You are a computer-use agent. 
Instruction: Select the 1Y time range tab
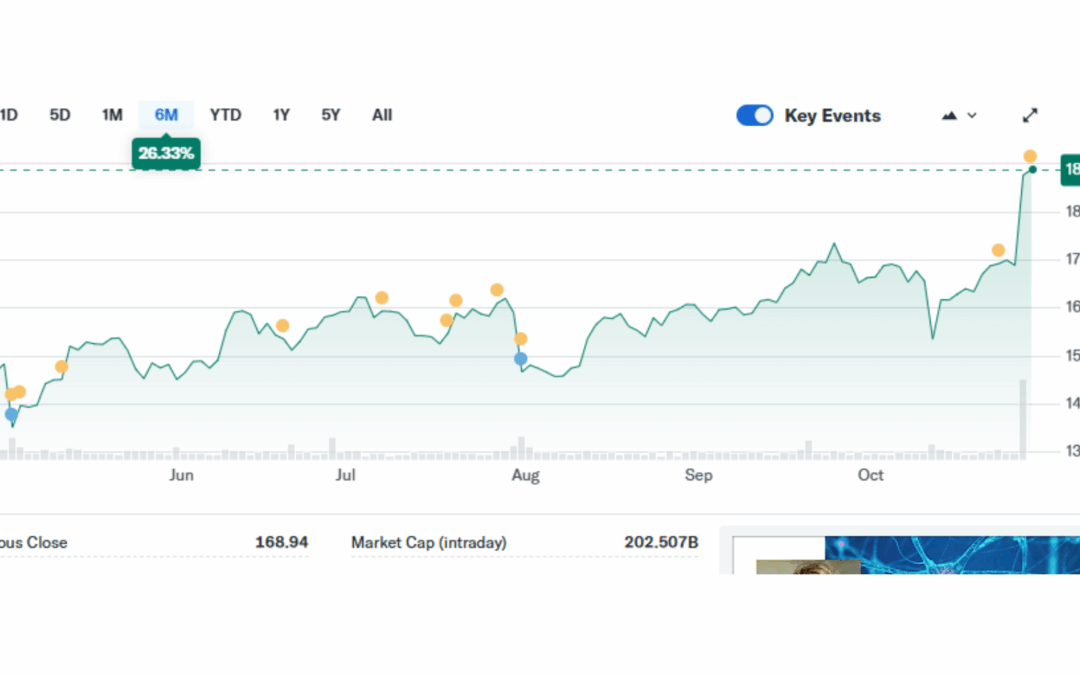[x=281, y=115]
